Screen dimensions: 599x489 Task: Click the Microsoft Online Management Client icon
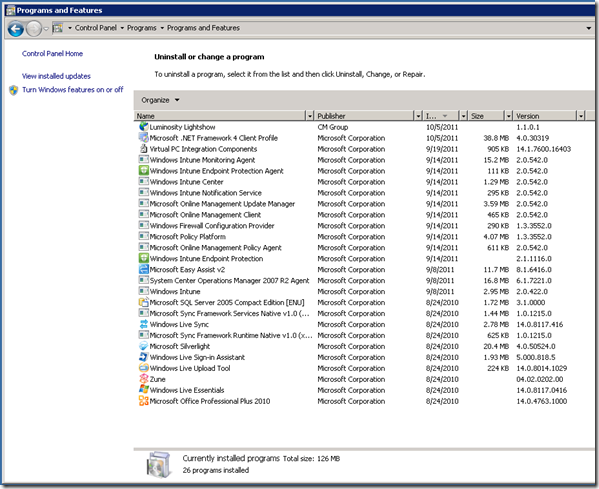click(143, 214)
